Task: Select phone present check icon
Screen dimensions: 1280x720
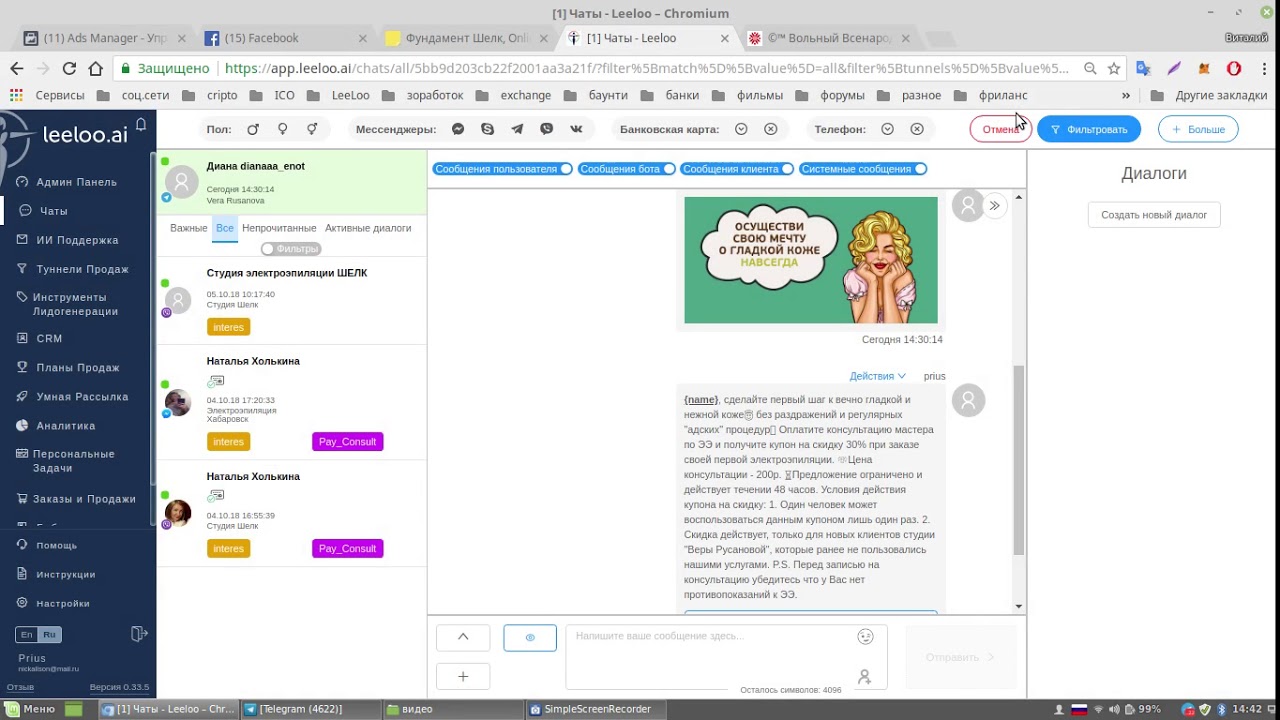Action: click(887, 129)
